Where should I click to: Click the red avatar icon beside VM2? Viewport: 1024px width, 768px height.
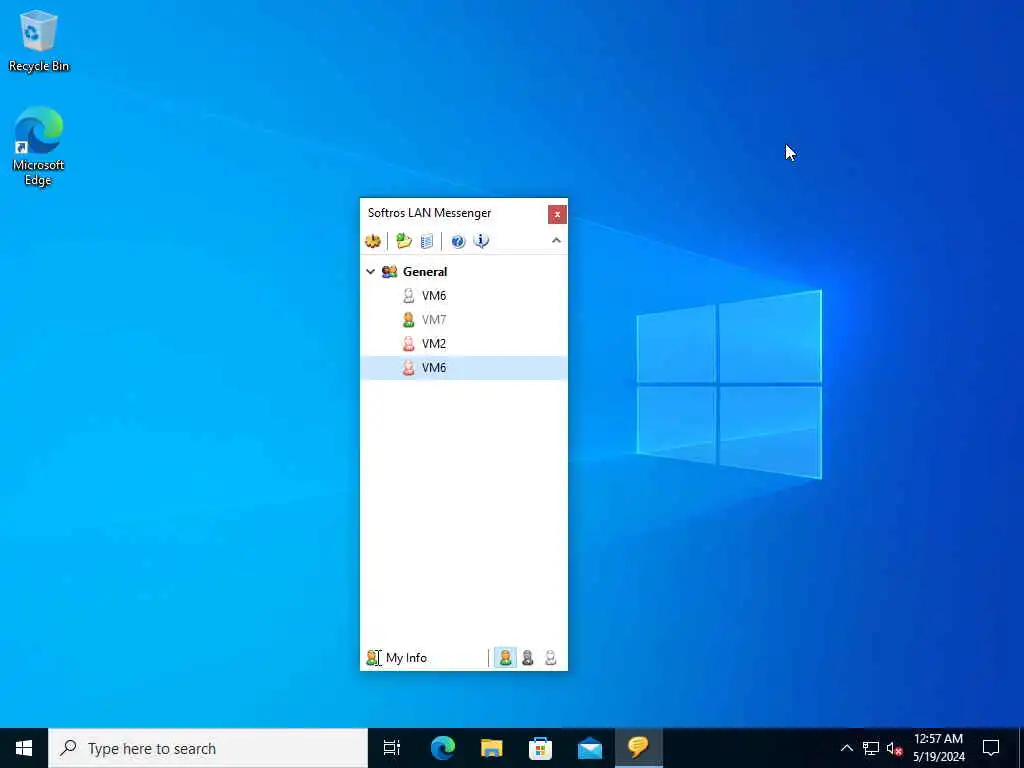(x=408, y=344)
